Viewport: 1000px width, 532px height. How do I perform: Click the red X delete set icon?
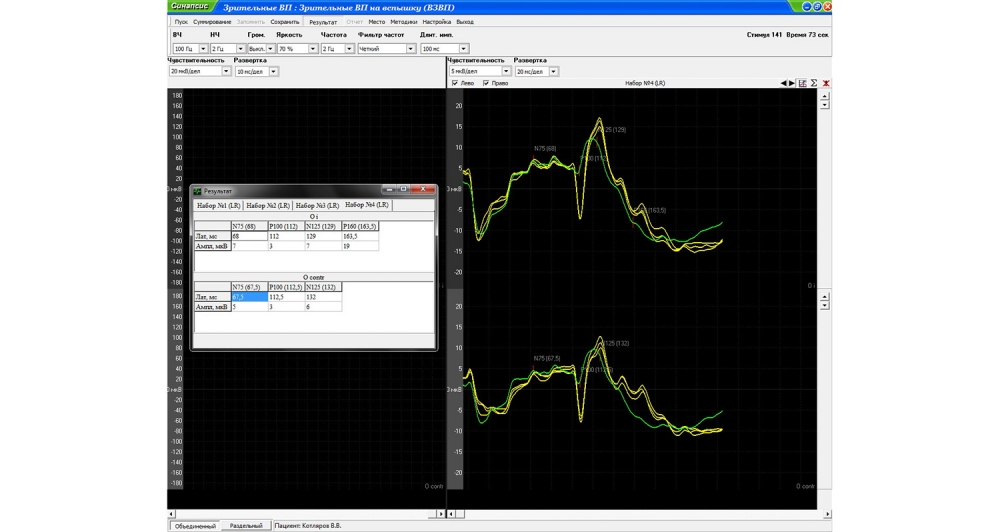[826, 83]
